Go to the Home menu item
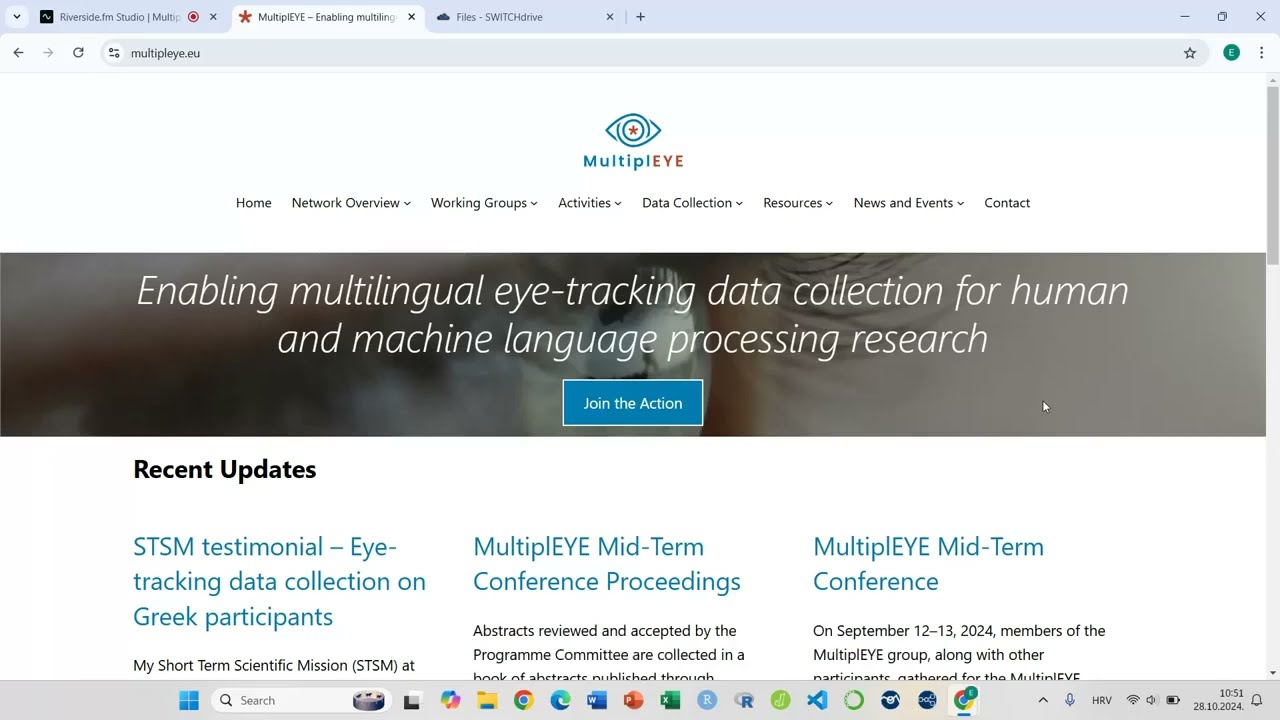The height and width of the screenshot is (720, 1280). tap(254, 203)
